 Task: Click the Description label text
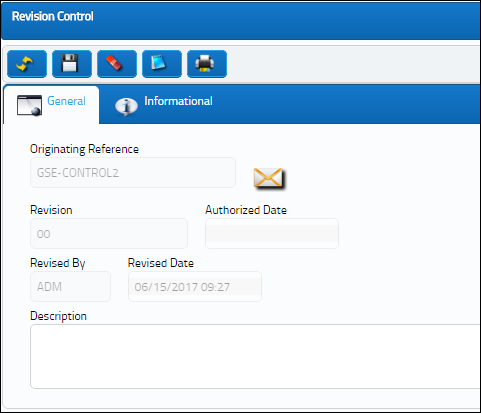(58, 316)
